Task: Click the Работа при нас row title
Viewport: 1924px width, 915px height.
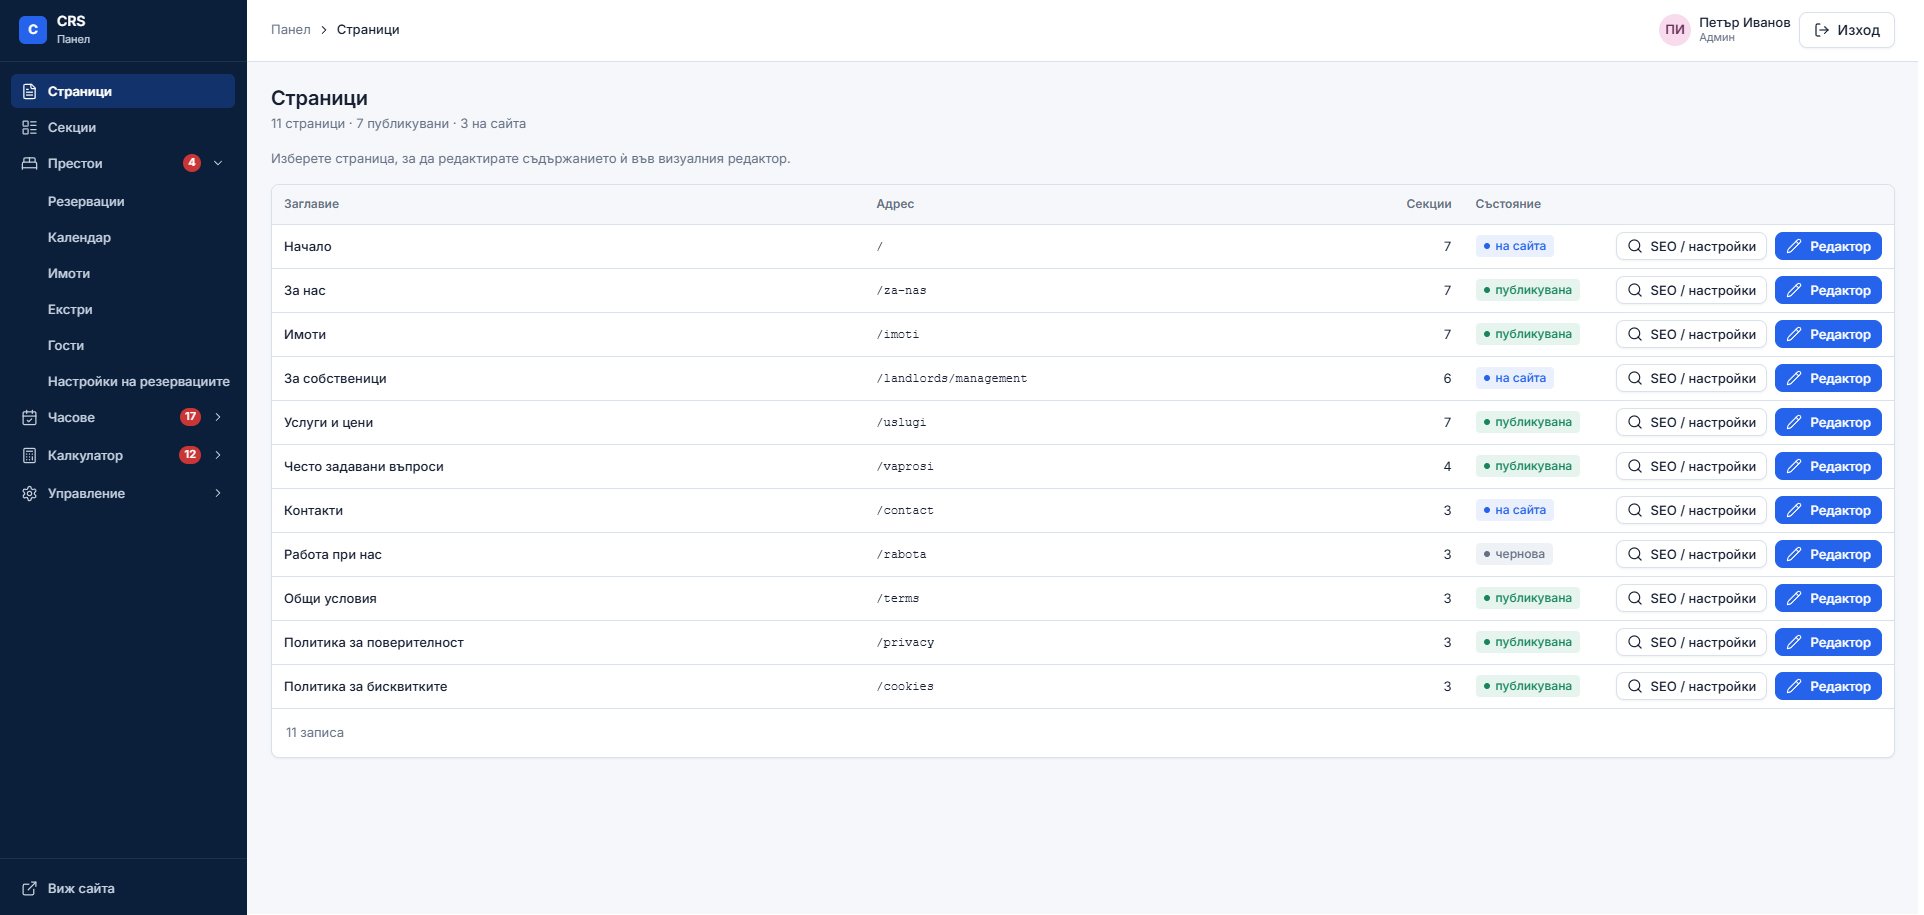Action: [333, 555]
